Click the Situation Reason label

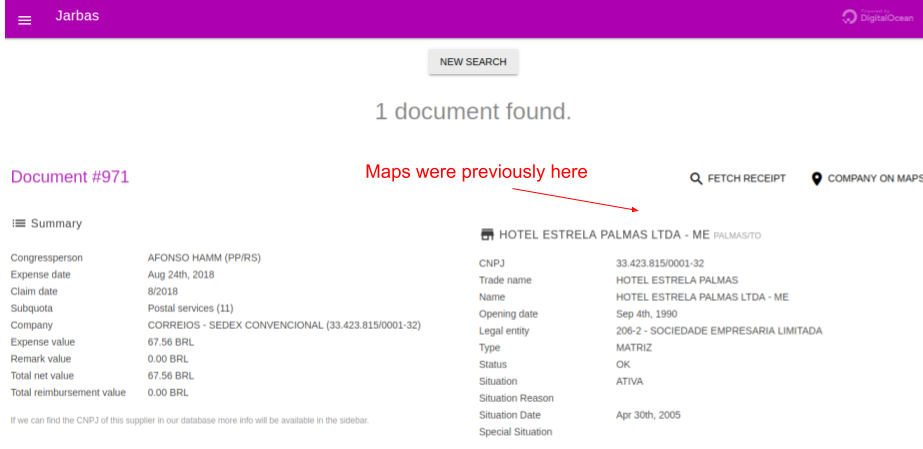[x=516, y=398]
